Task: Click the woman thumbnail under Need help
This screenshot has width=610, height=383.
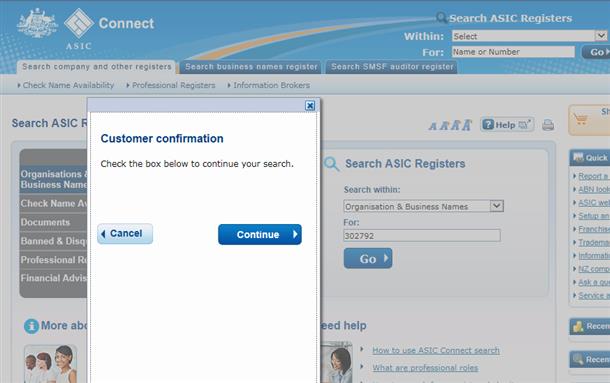Action: coord(336,362)
